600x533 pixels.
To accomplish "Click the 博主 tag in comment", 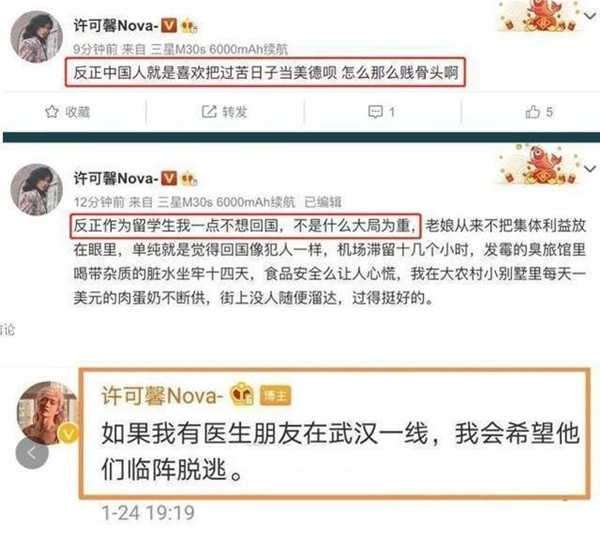I will click(275, 396).
